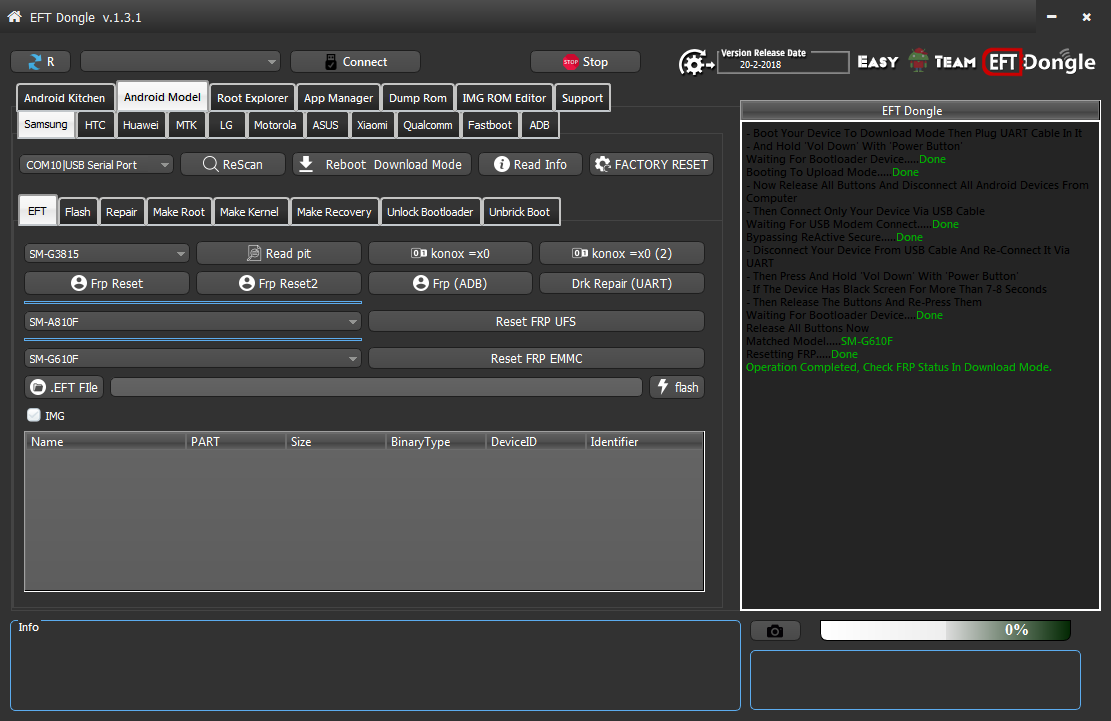Toggle the IMG checkbox

[x=33, y=415]
